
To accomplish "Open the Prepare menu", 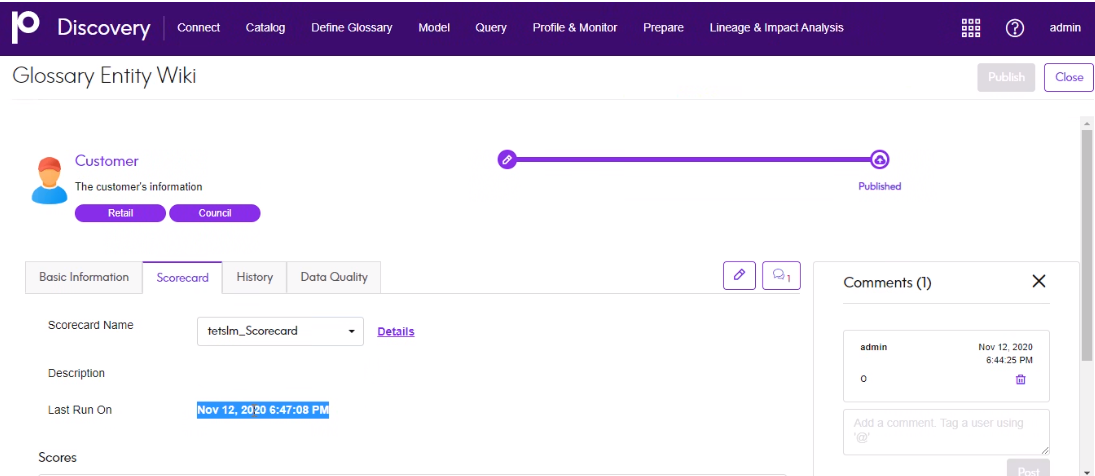I will coord(663,28).
